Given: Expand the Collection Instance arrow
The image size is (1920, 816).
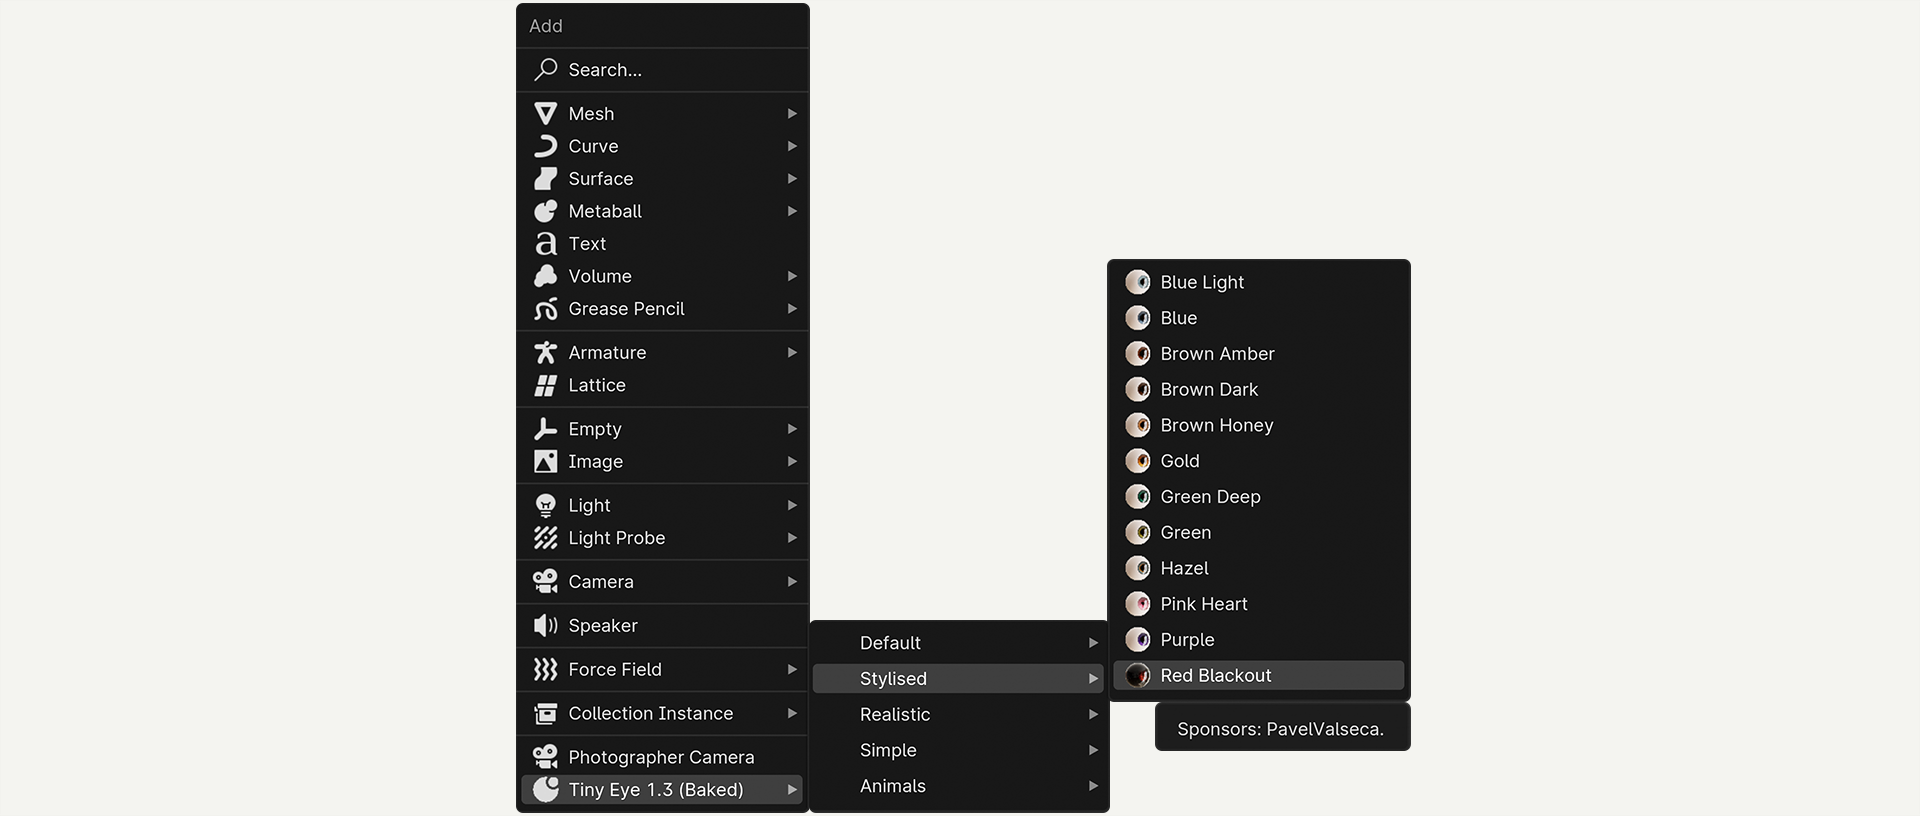Looking at the screenshot, I should click(792, 714).
